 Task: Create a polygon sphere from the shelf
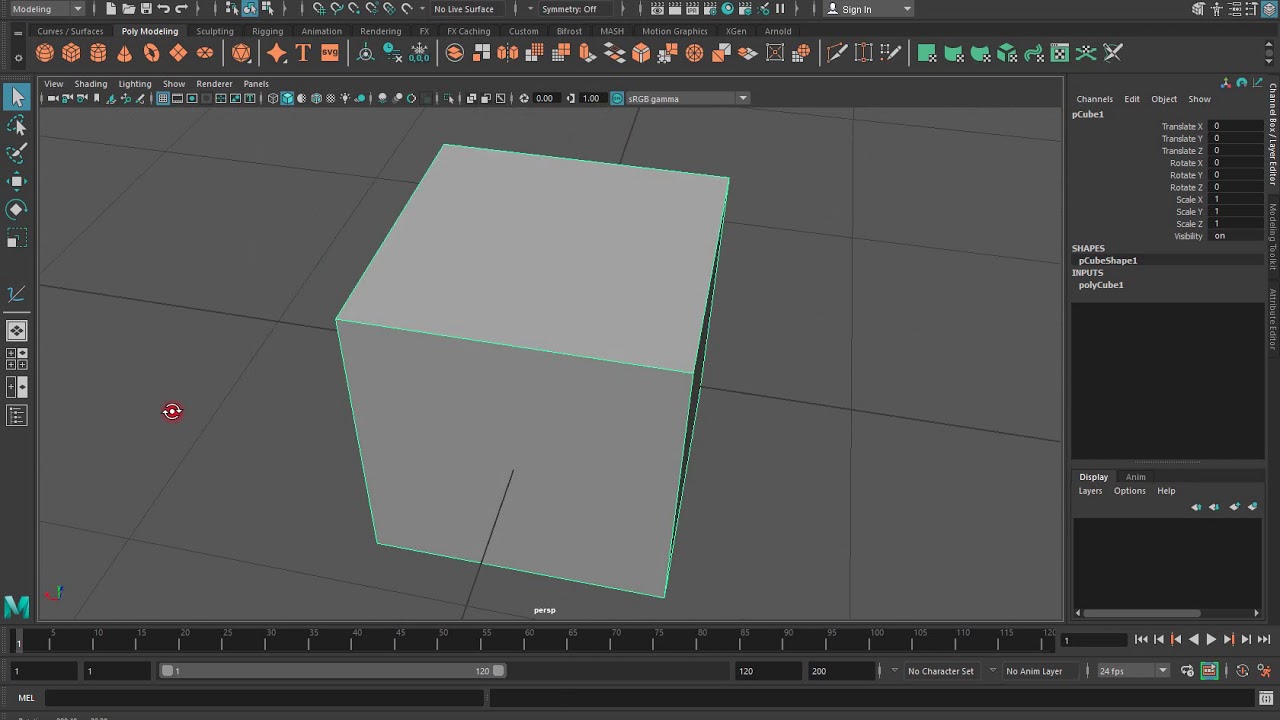tap(45, 53)
